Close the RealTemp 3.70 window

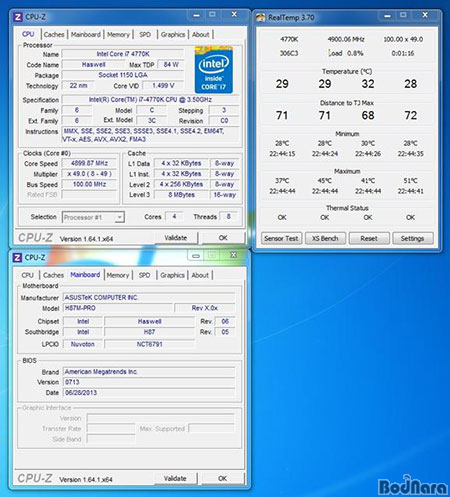click(425, 15)
